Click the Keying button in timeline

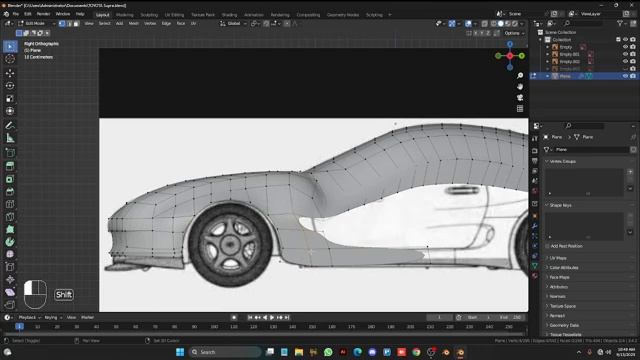(52, 318)
